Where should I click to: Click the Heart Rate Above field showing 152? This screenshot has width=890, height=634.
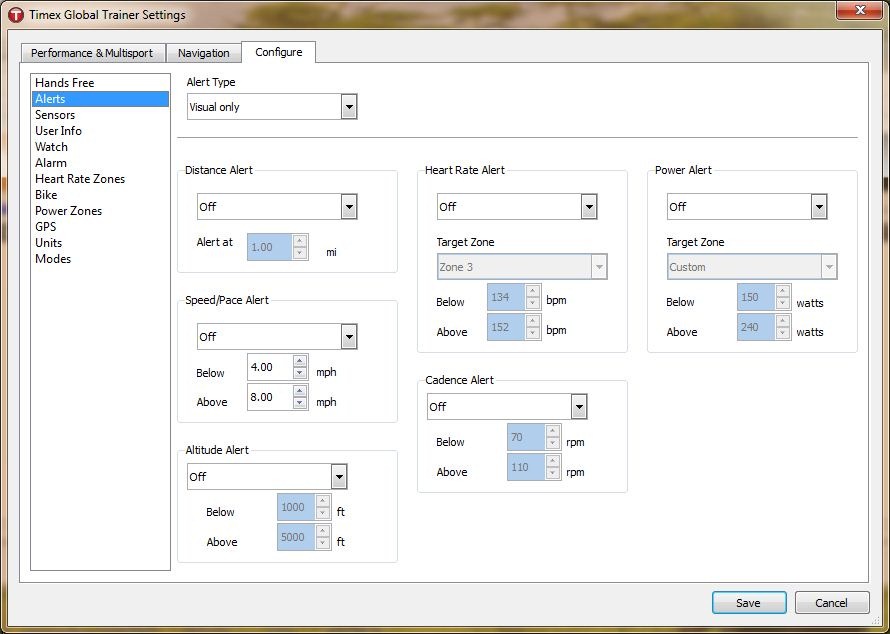(x=506, y=327)
